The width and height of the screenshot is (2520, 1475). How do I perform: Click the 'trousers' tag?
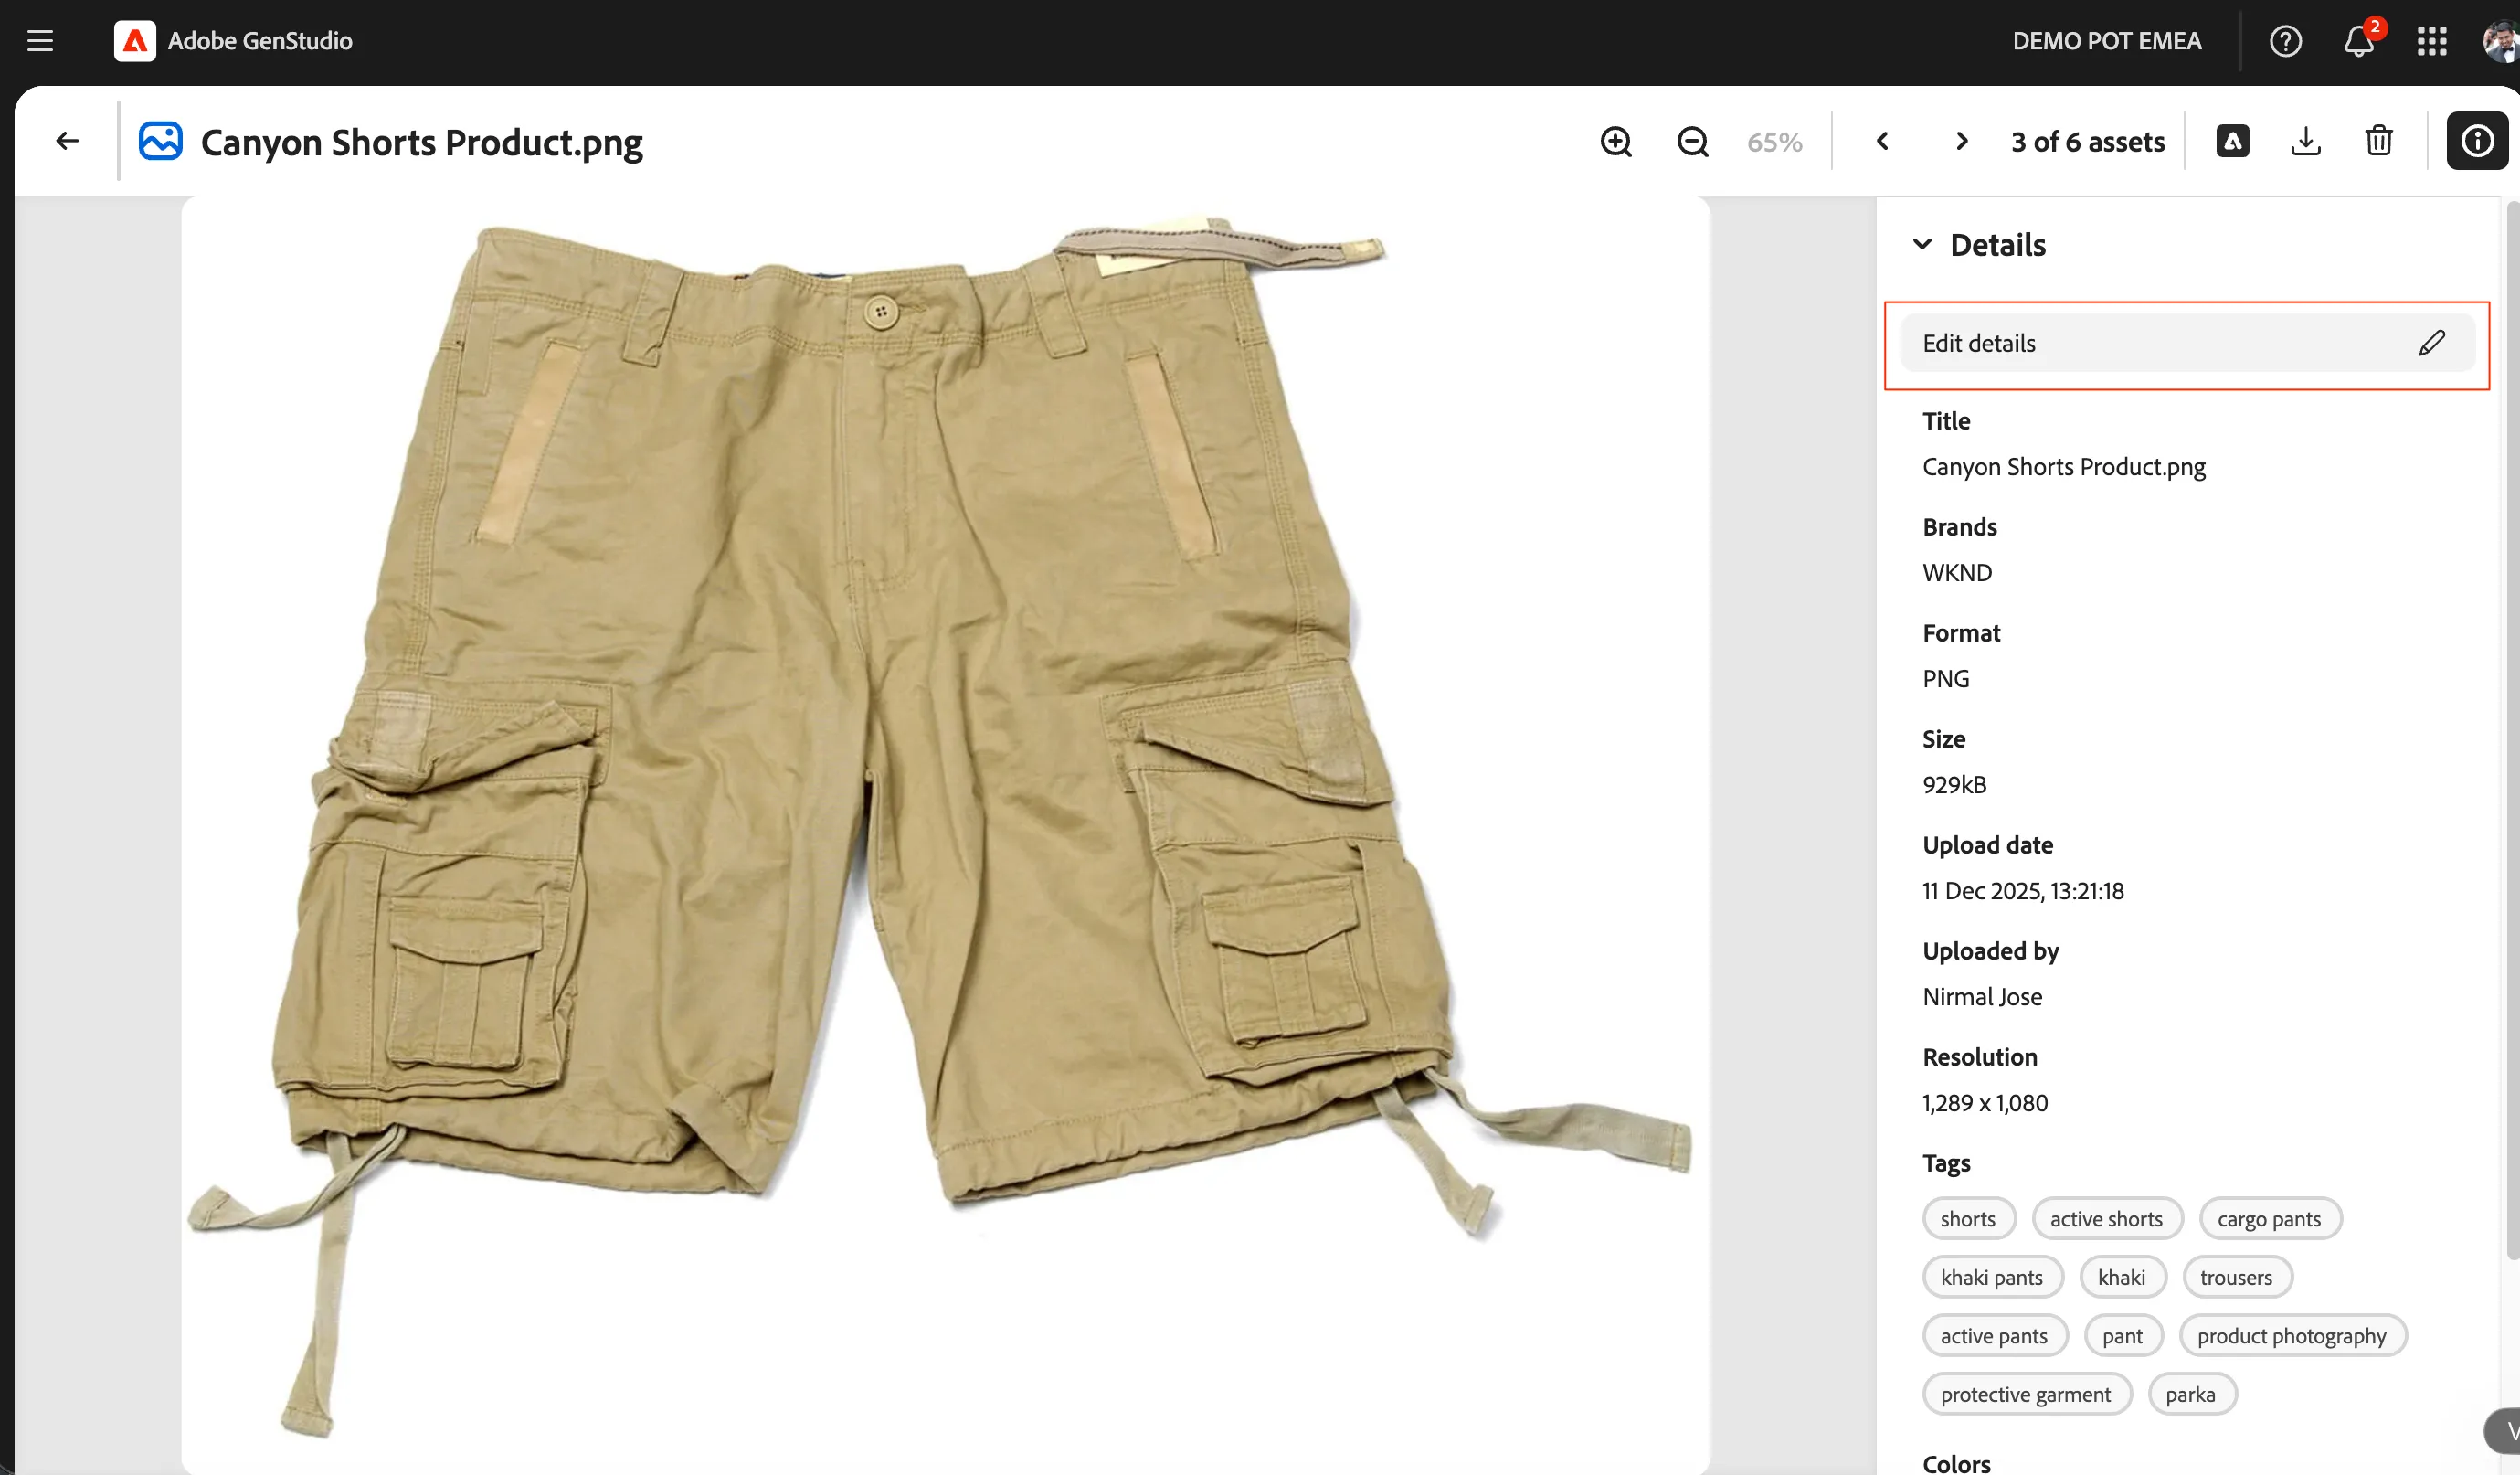[x=2236, y=1277]
